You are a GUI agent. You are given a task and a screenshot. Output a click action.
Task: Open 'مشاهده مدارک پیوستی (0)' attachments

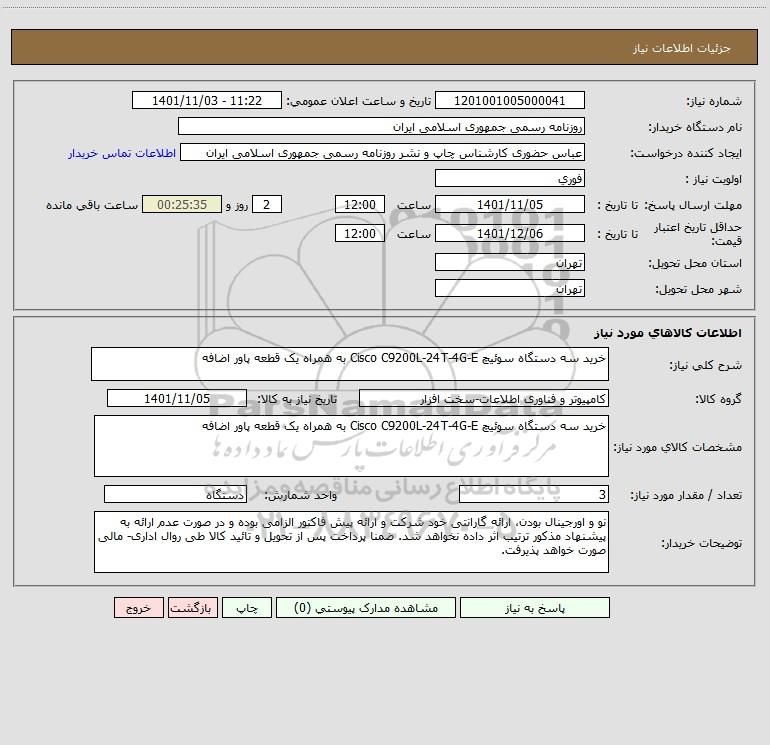coord(366,608)
